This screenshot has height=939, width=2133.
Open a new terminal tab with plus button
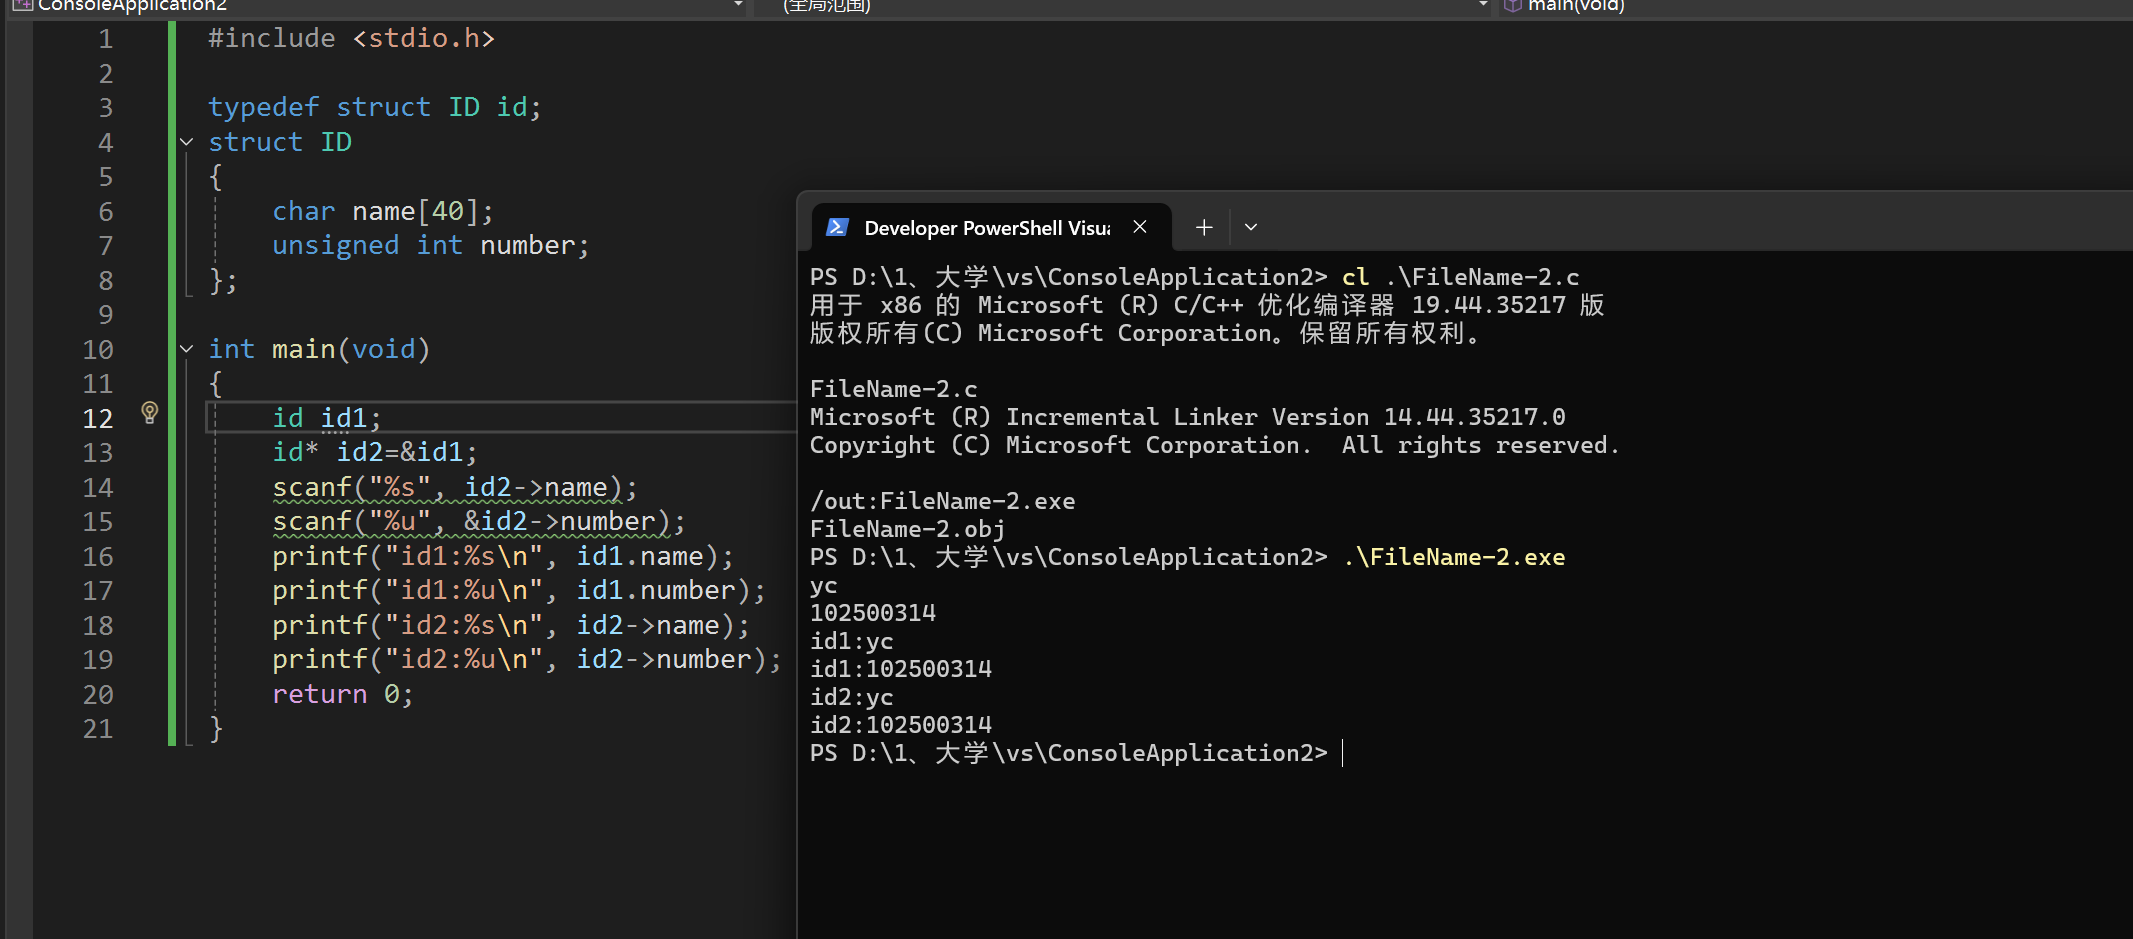coord(1204,228)
